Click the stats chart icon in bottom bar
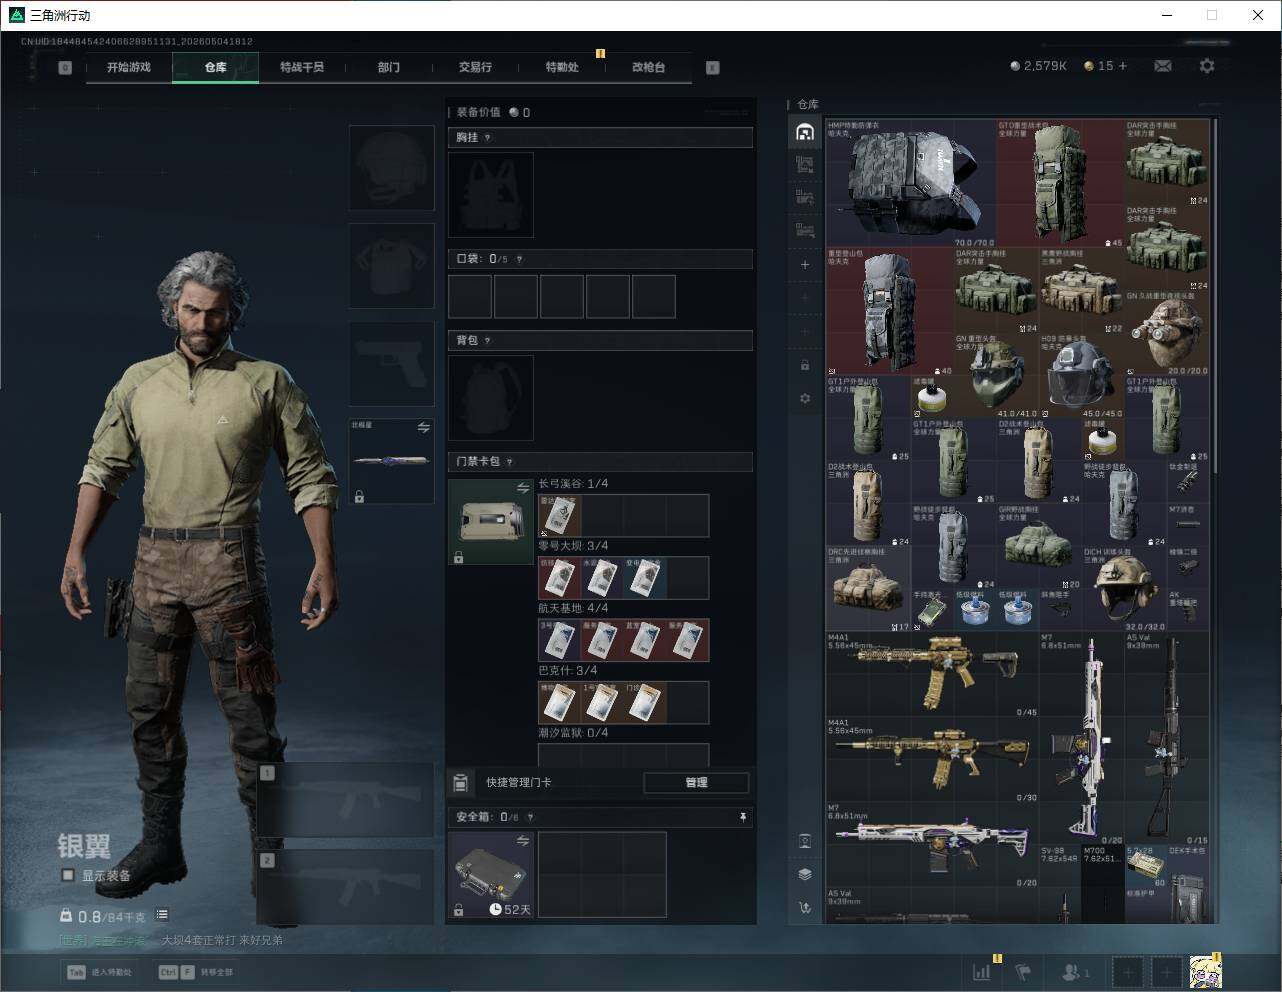 (983, 971)
